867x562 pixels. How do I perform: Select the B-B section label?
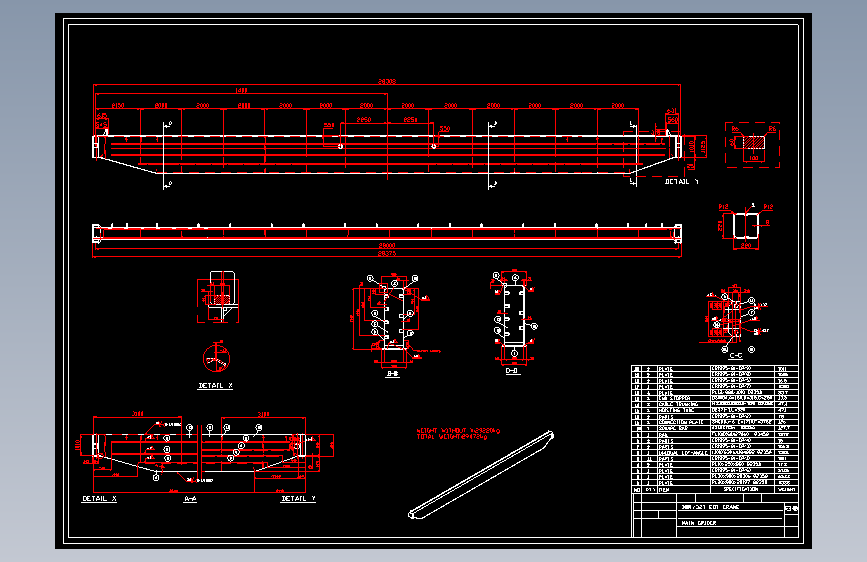point(392,374)
